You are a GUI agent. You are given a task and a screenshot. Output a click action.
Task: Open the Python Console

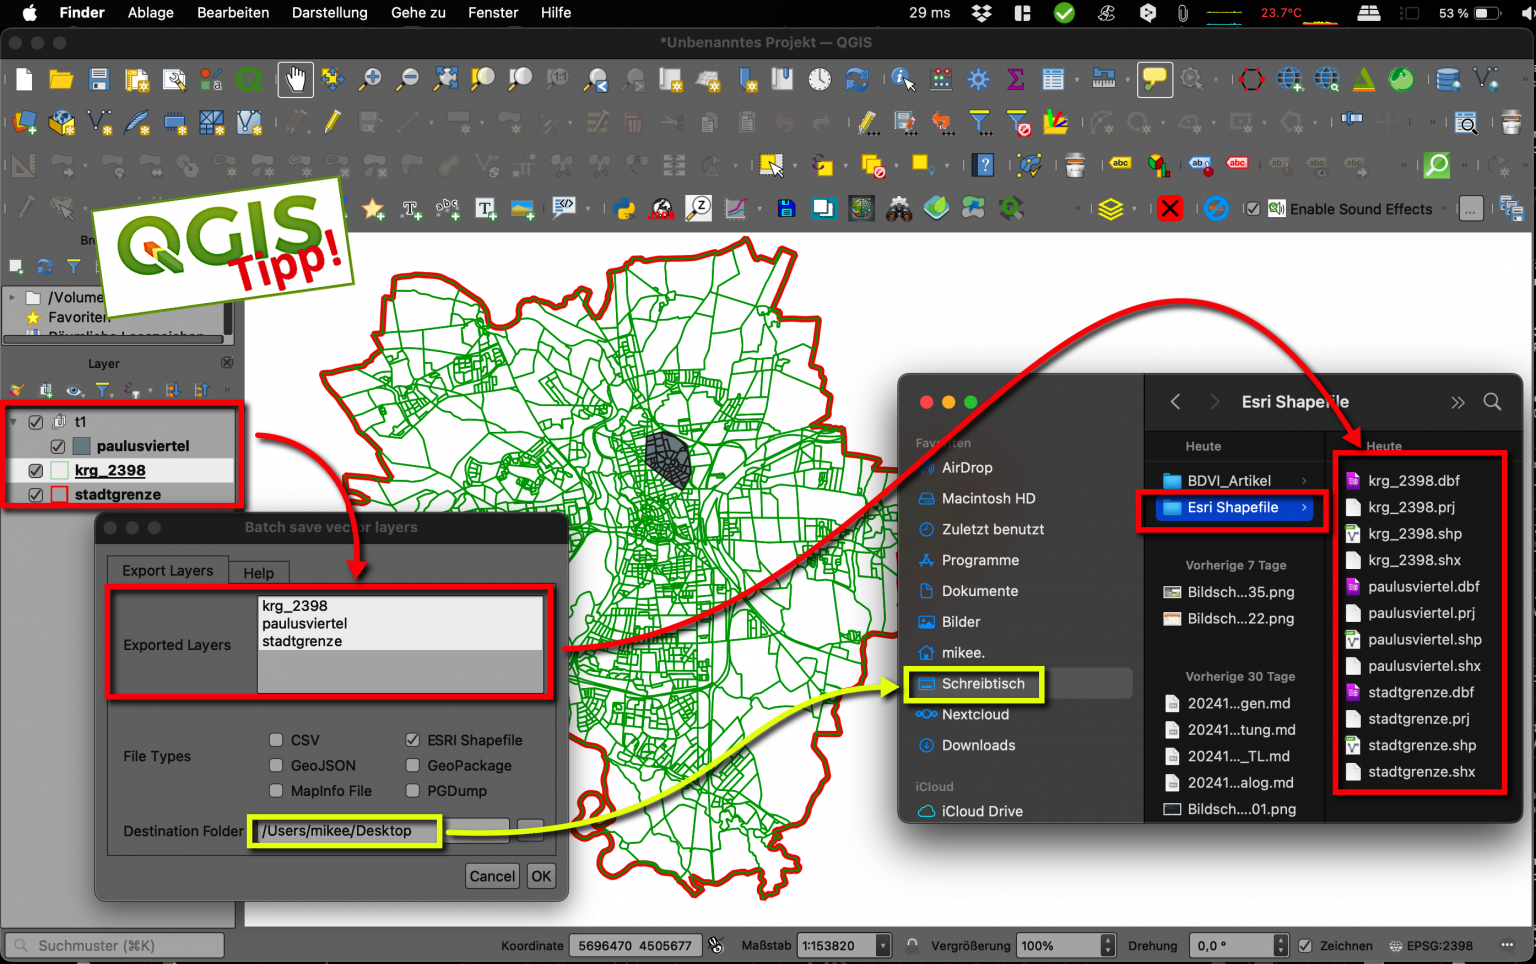tap(623, 208)
